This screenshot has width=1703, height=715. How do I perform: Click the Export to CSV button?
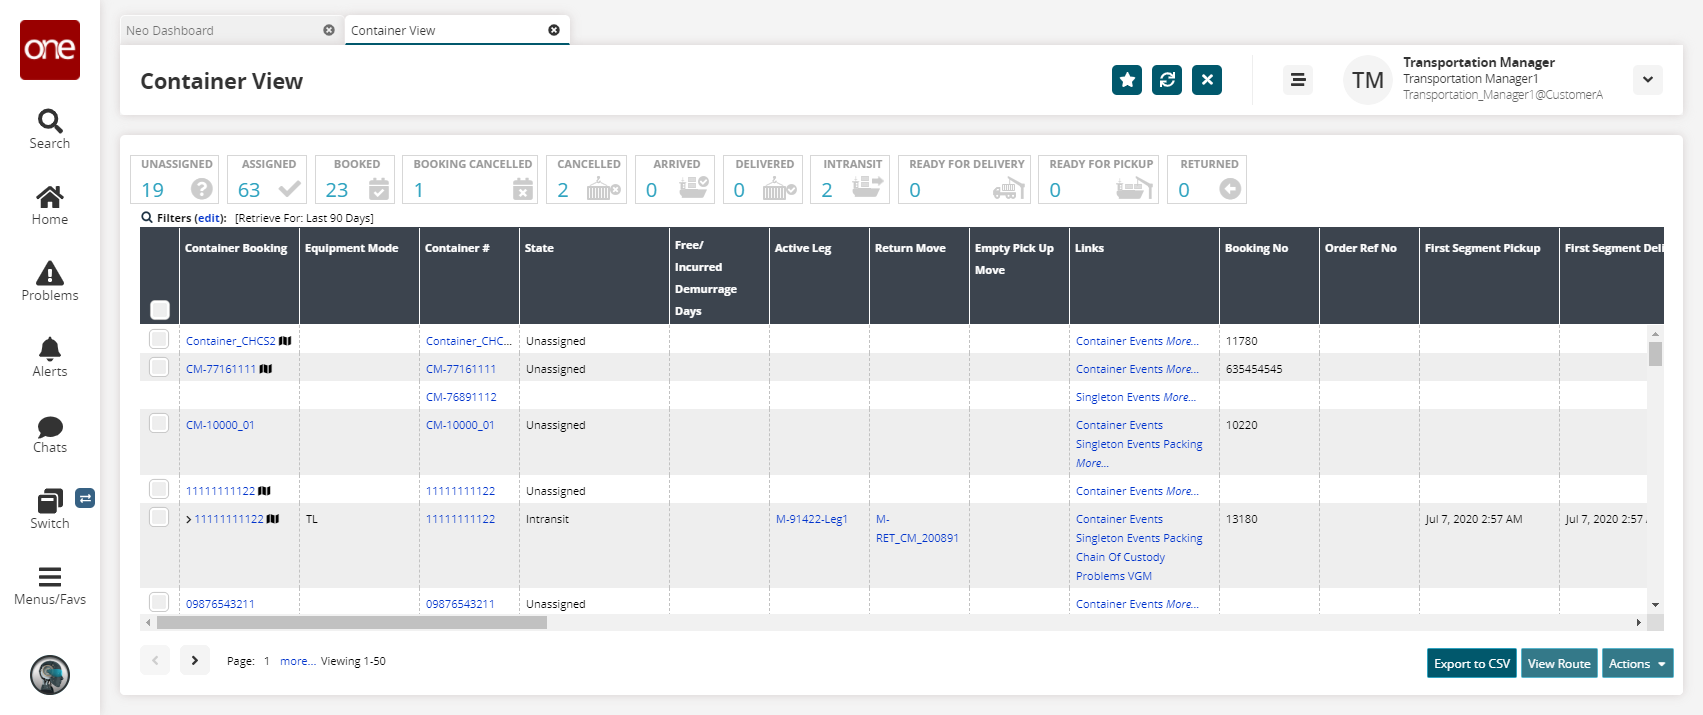pyautogui.click(x=1471, y=663)
